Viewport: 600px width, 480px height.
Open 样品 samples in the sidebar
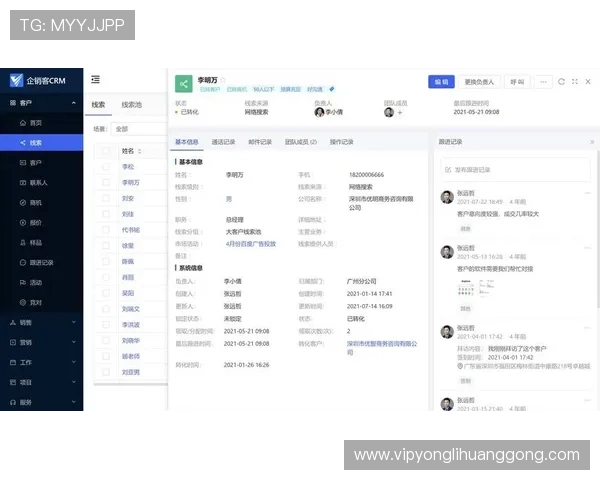(x=36, y=243)
